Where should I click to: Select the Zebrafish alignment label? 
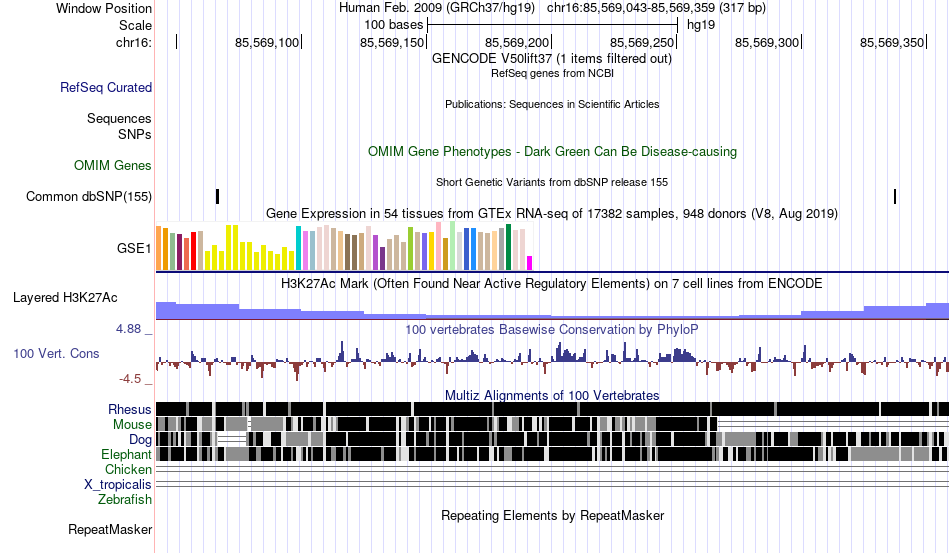pyautogui.click(x=125, y=500)
